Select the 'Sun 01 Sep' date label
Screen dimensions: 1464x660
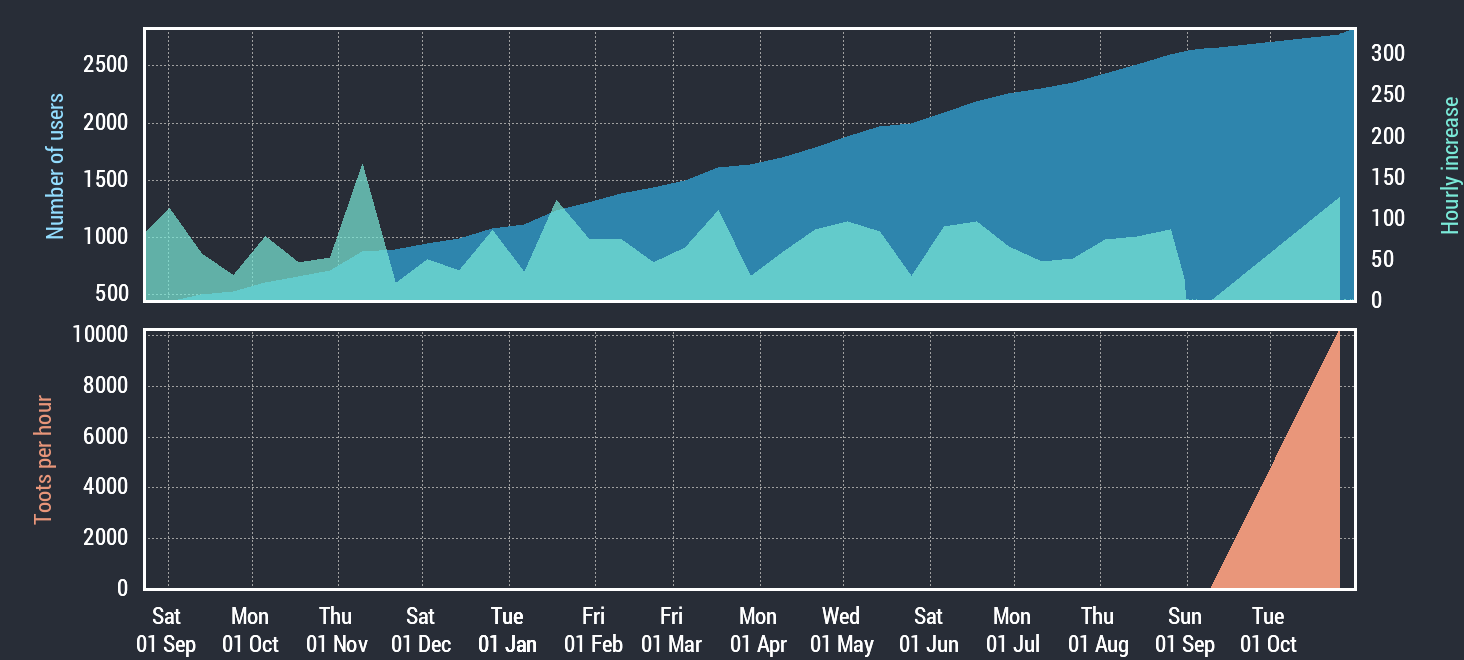coord(1185,630)
